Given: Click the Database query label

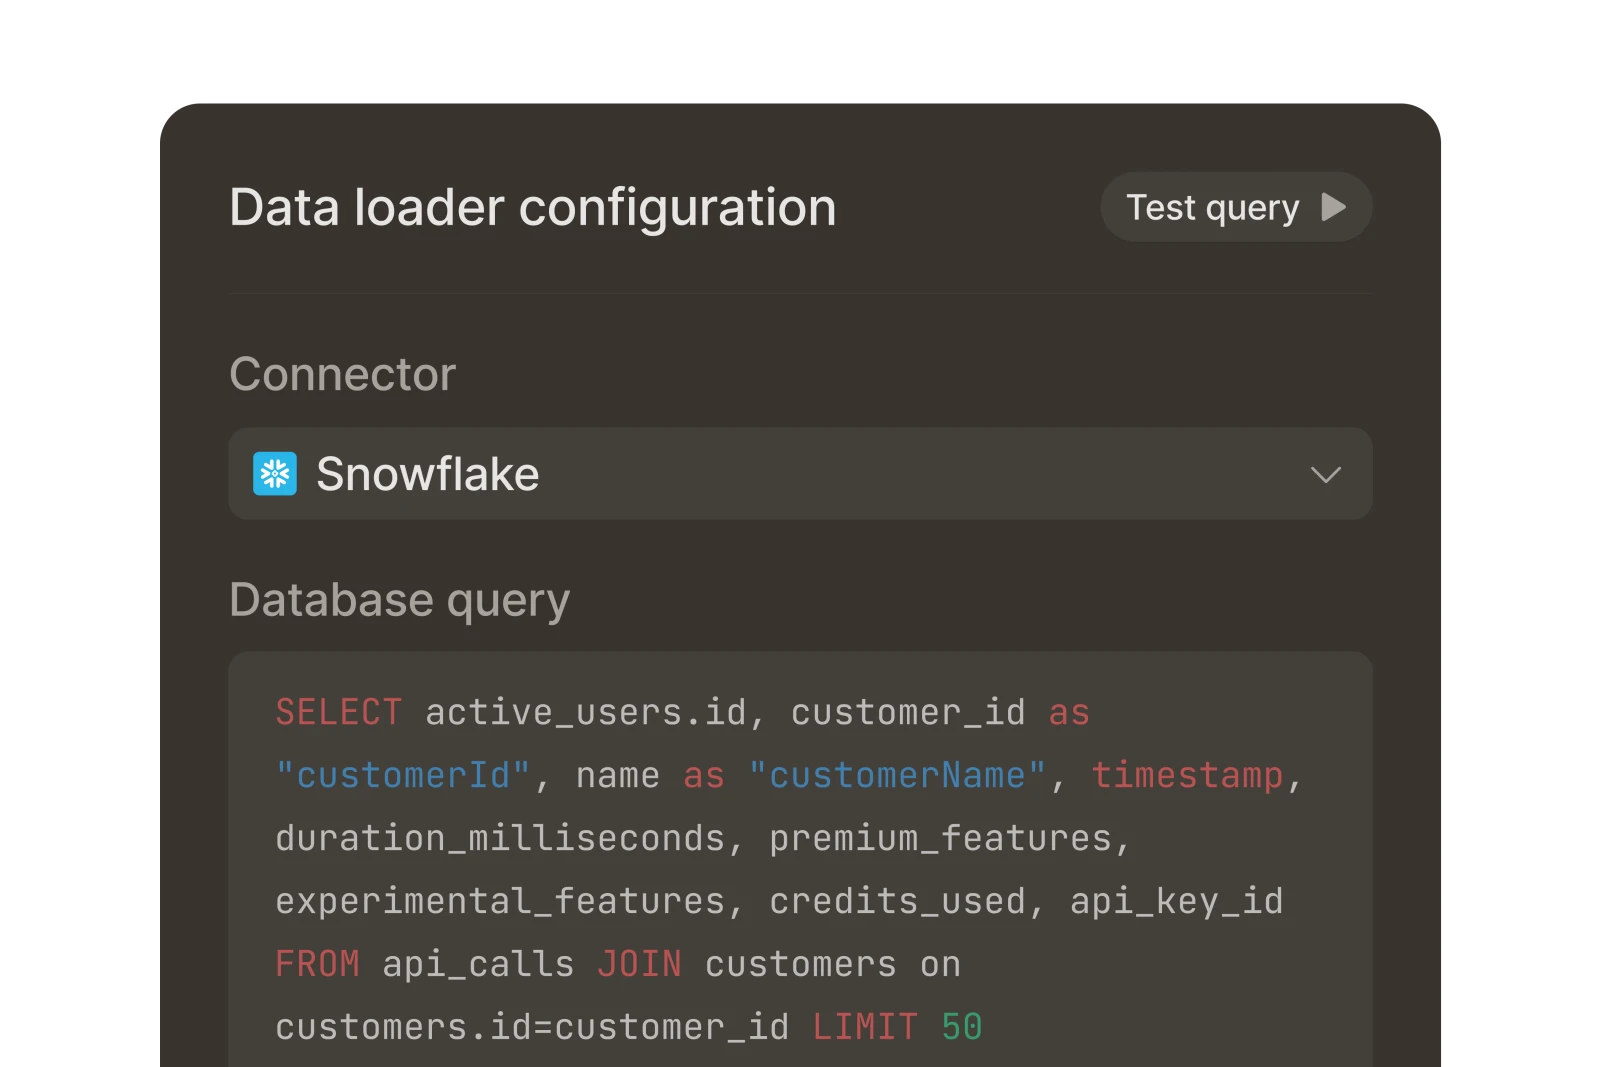Looking at the screenshot, I should pyautogui.click(x=400, y=601).
